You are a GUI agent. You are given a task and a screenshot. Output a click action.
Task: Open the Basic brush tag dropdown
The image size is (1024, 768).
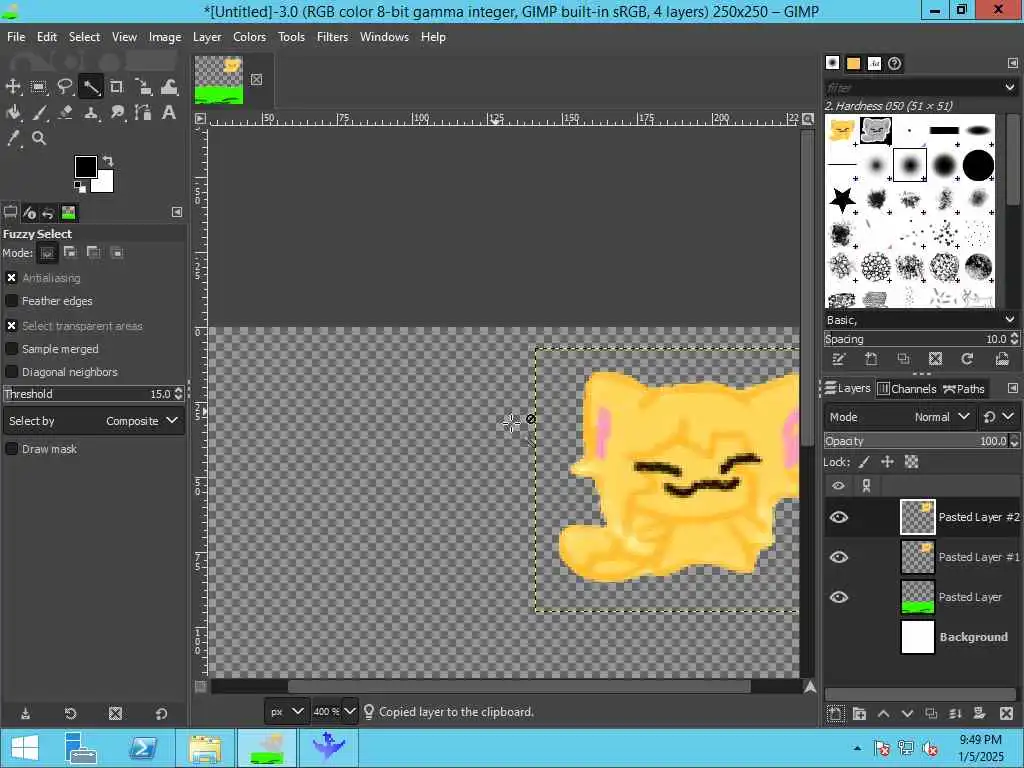click(x=1010, y=320)
